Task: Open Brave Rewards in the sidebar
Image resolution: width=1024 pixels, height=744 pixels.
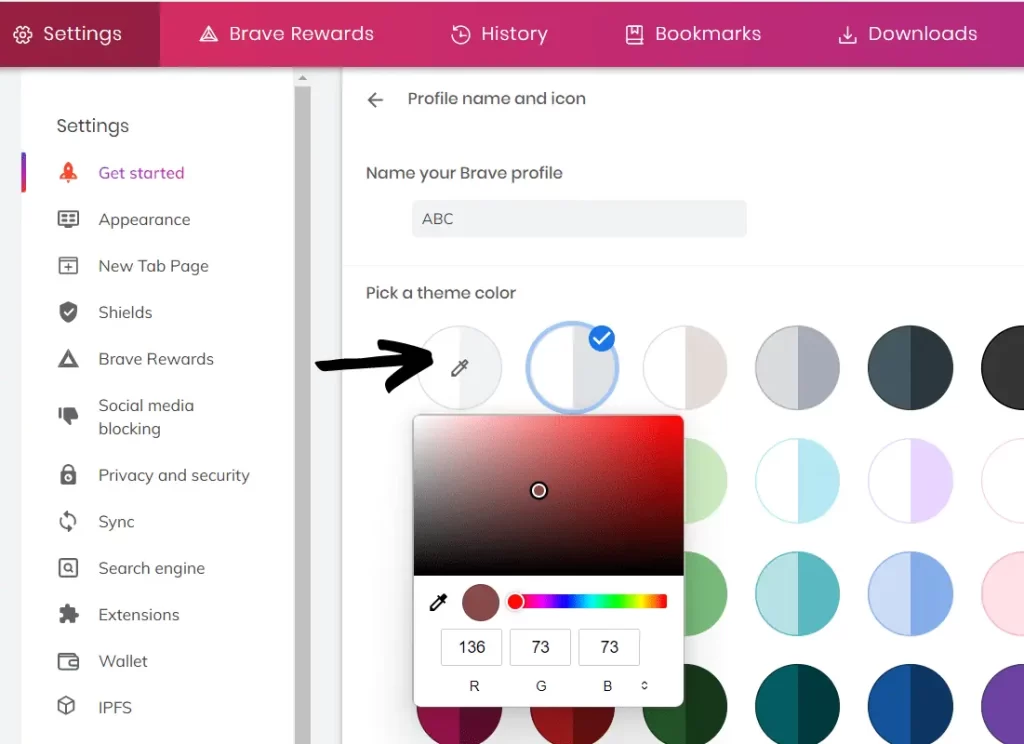Action: coord(156,359)
